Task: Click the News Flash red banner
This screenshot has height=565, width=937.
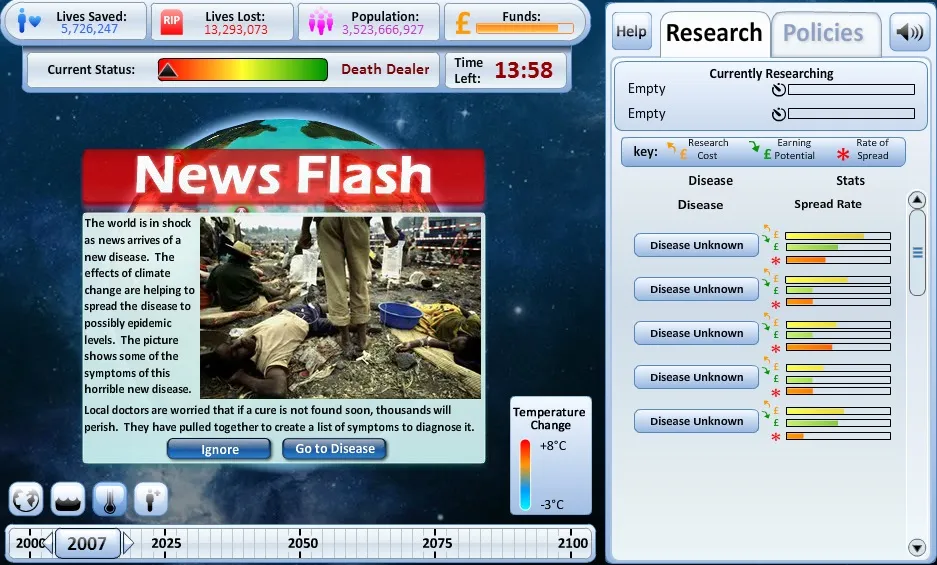Action: [283, 176]
